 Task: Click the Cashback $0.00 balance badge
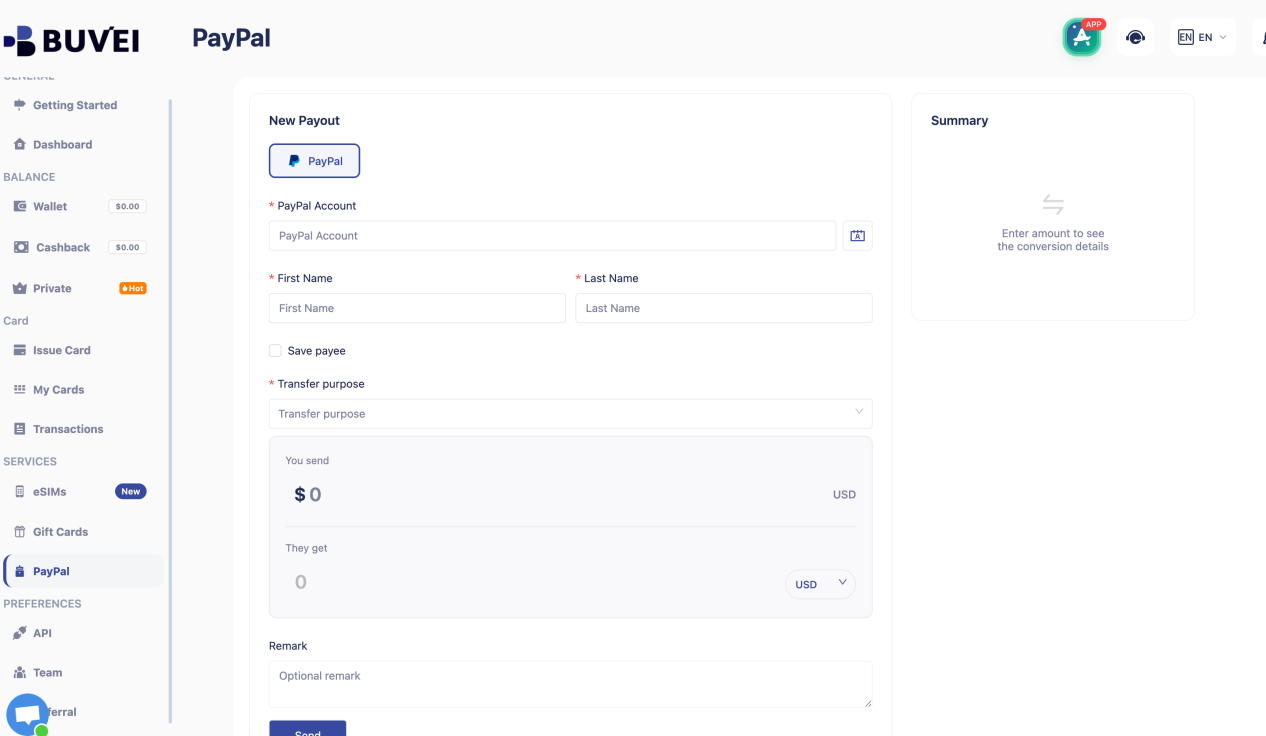127,247
